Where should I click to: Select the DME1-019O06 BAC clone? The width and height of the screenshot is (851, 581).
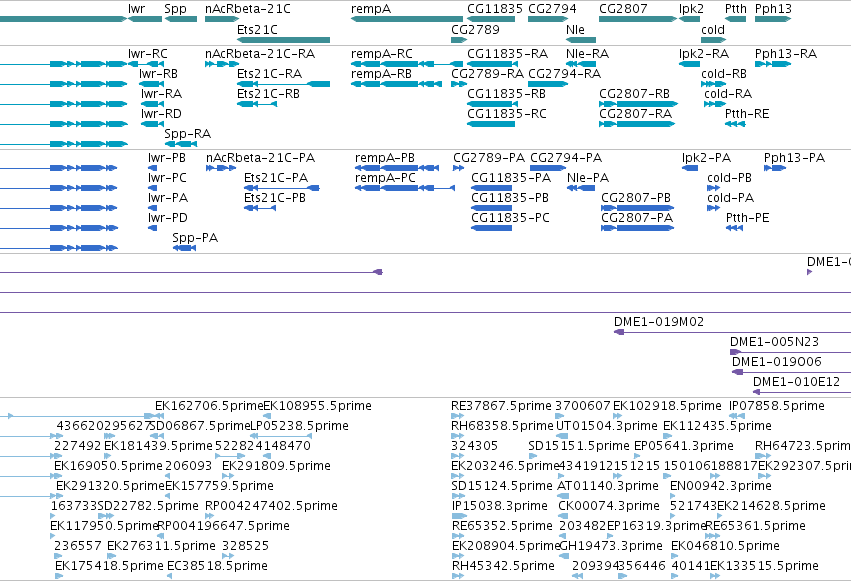coord(791,372)
